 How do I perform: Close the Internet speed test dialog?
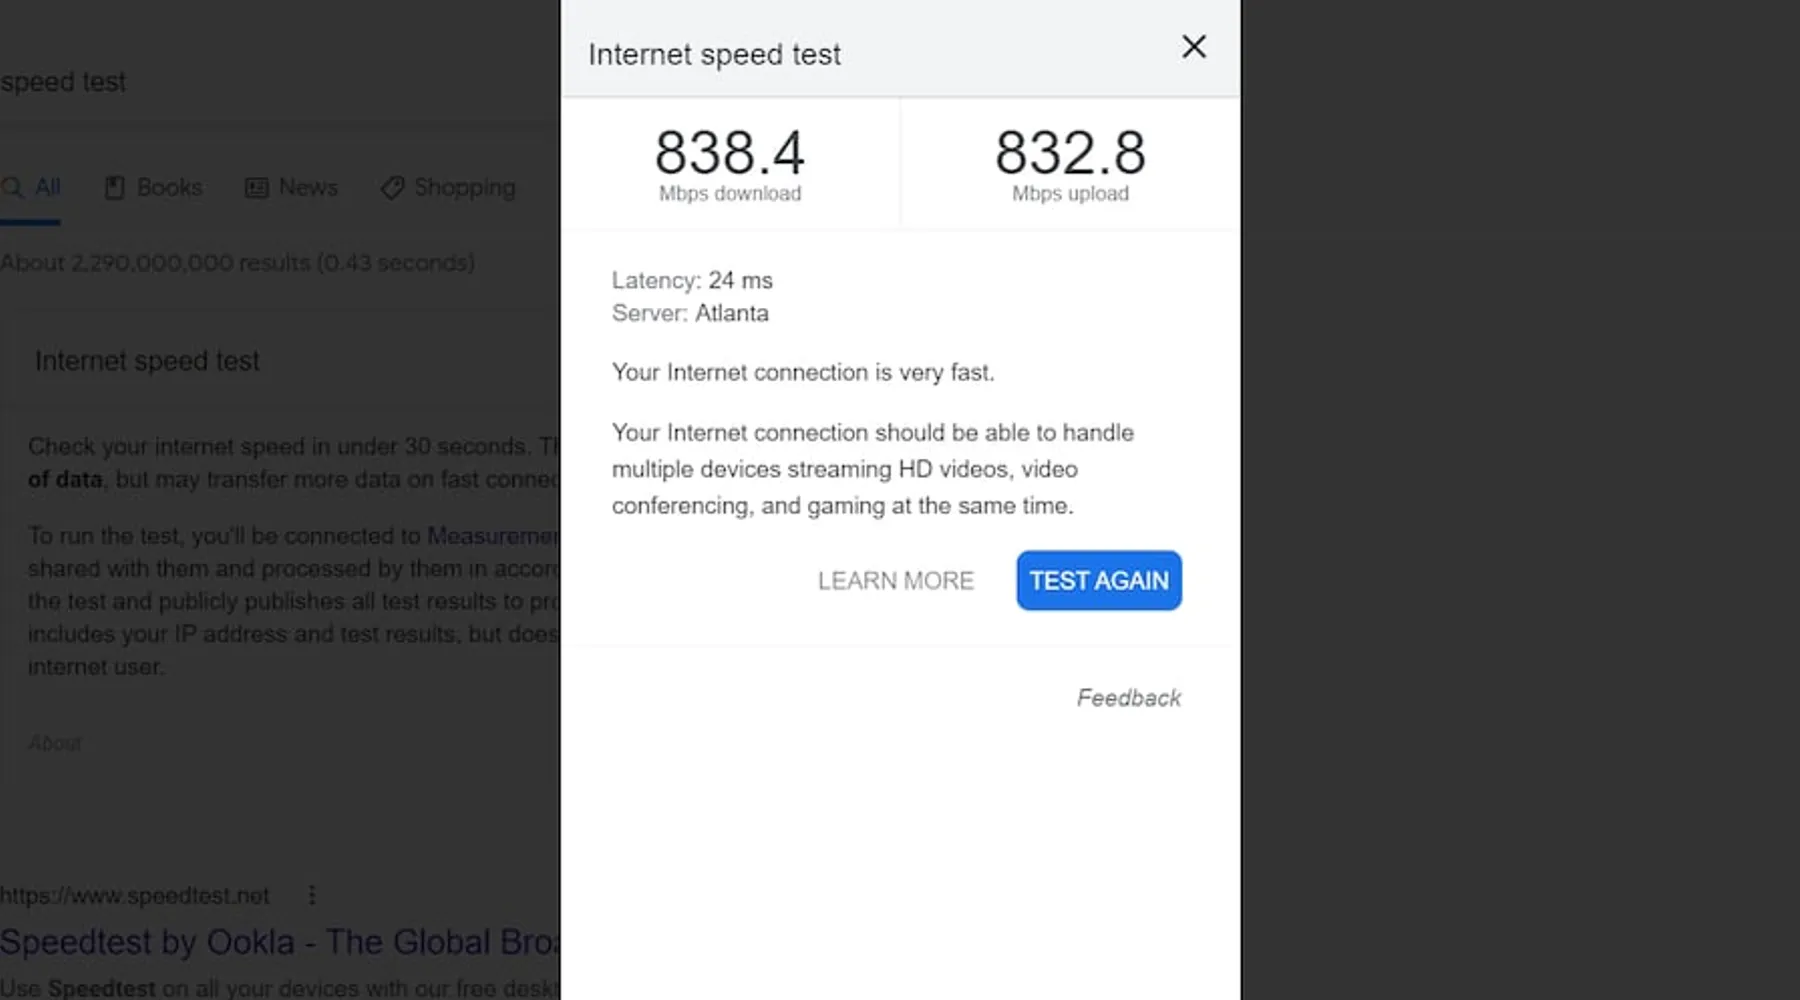[1194, 47]
